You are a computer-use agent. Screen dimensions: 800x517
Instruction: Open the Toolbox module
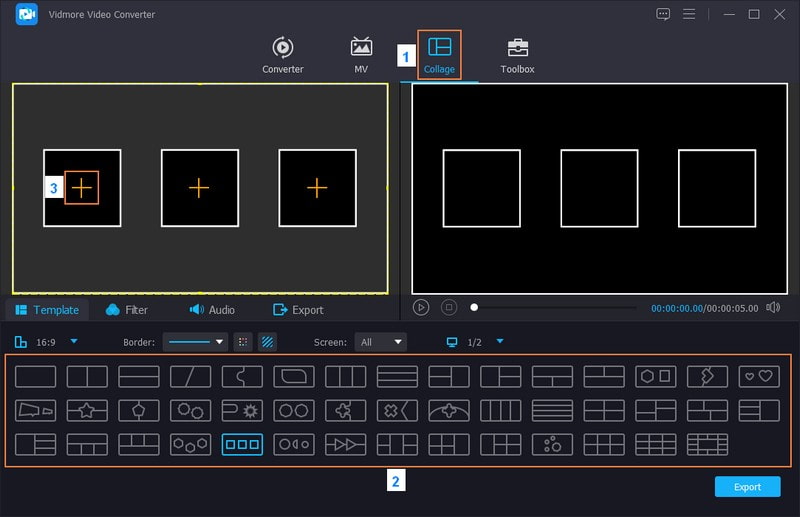[517, 54]
